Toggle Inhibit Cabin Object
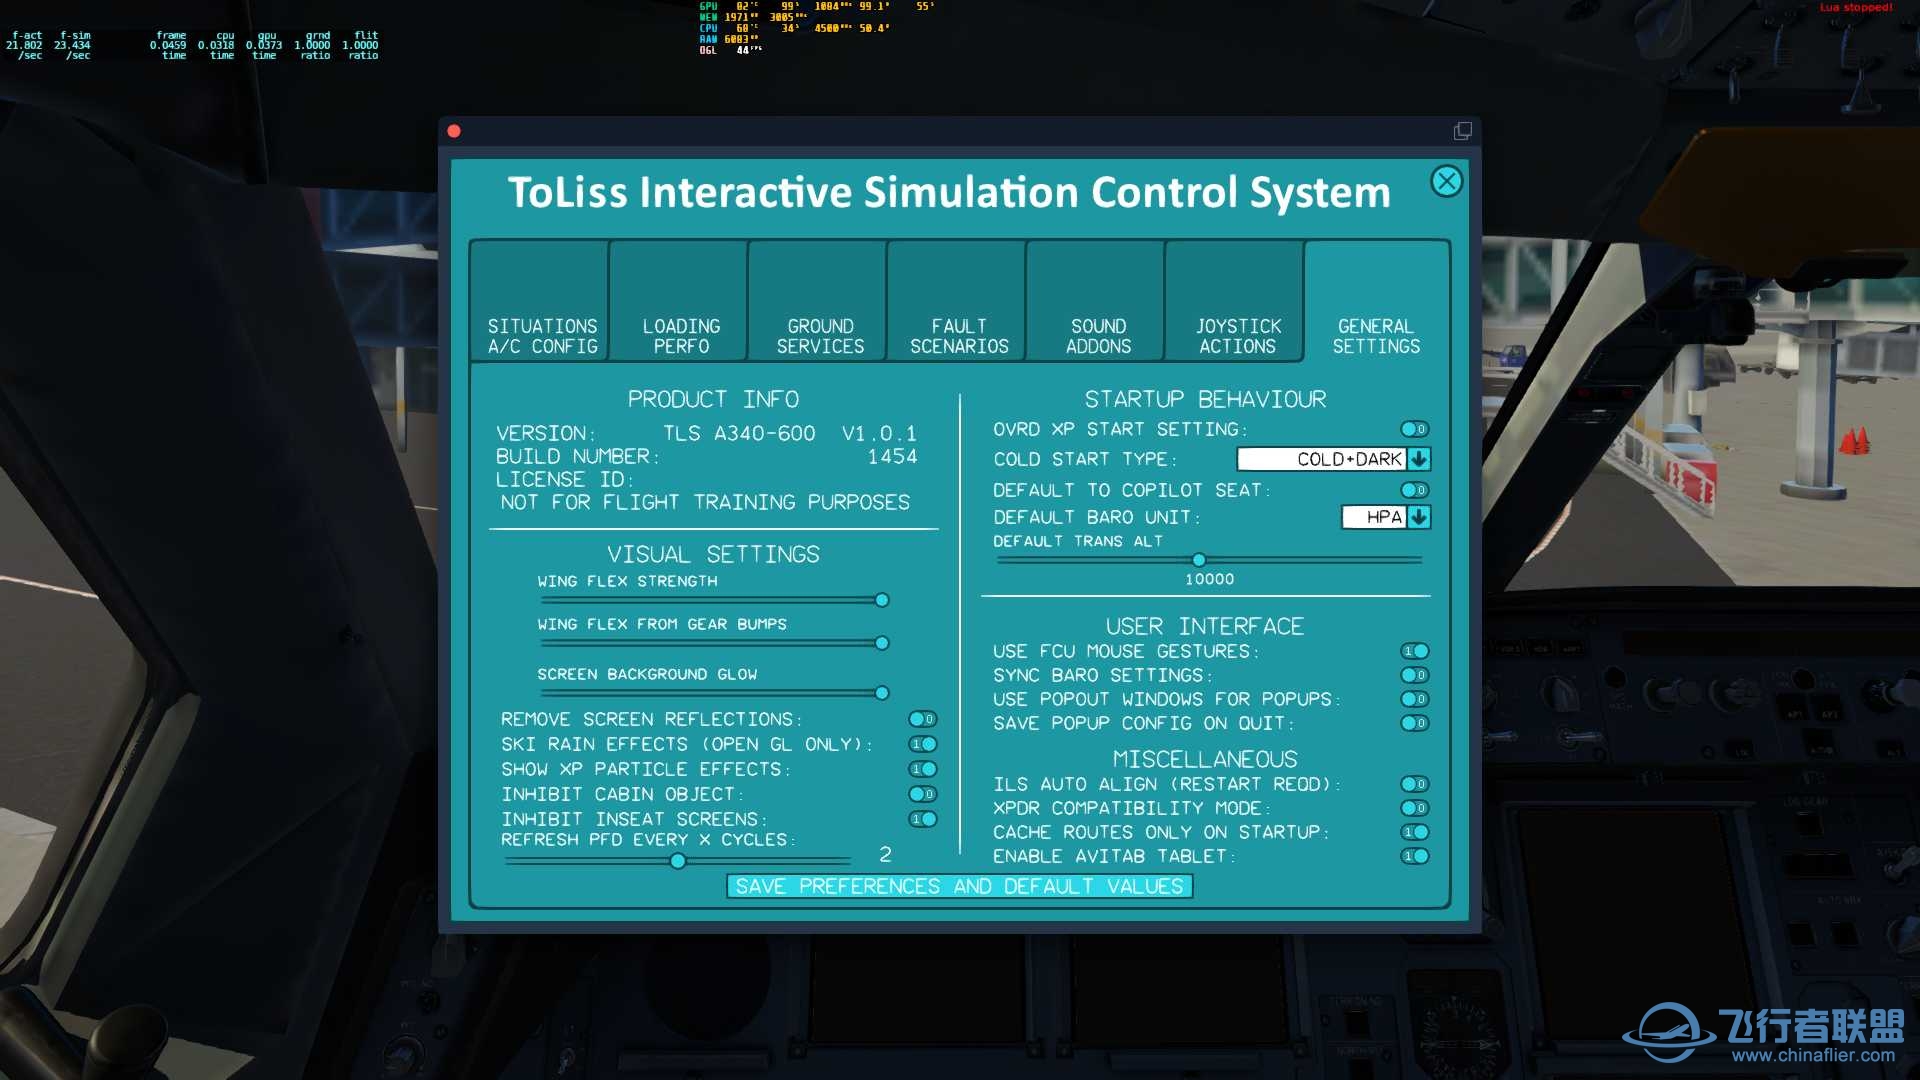The width and height of the screenshot is (1920, 1080). tap(922, 794)
